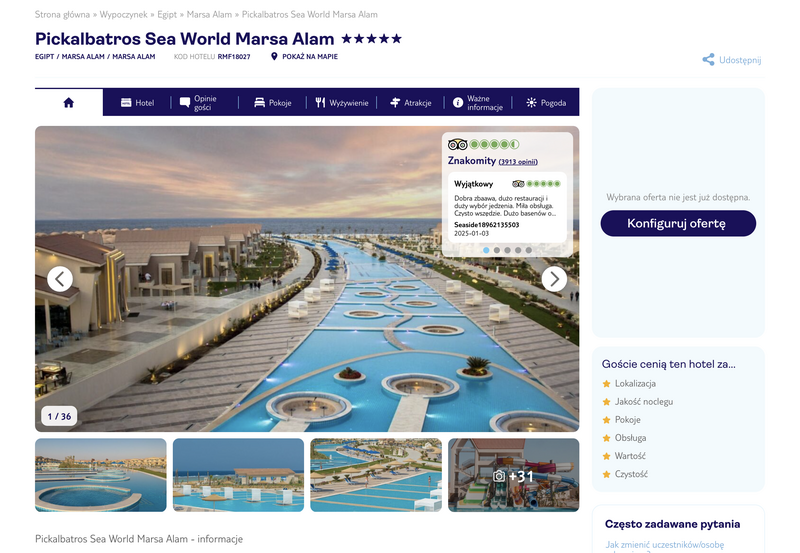800x553 pixels.
Task: Open the Ważne informacje tab
Action: point(478,103)
